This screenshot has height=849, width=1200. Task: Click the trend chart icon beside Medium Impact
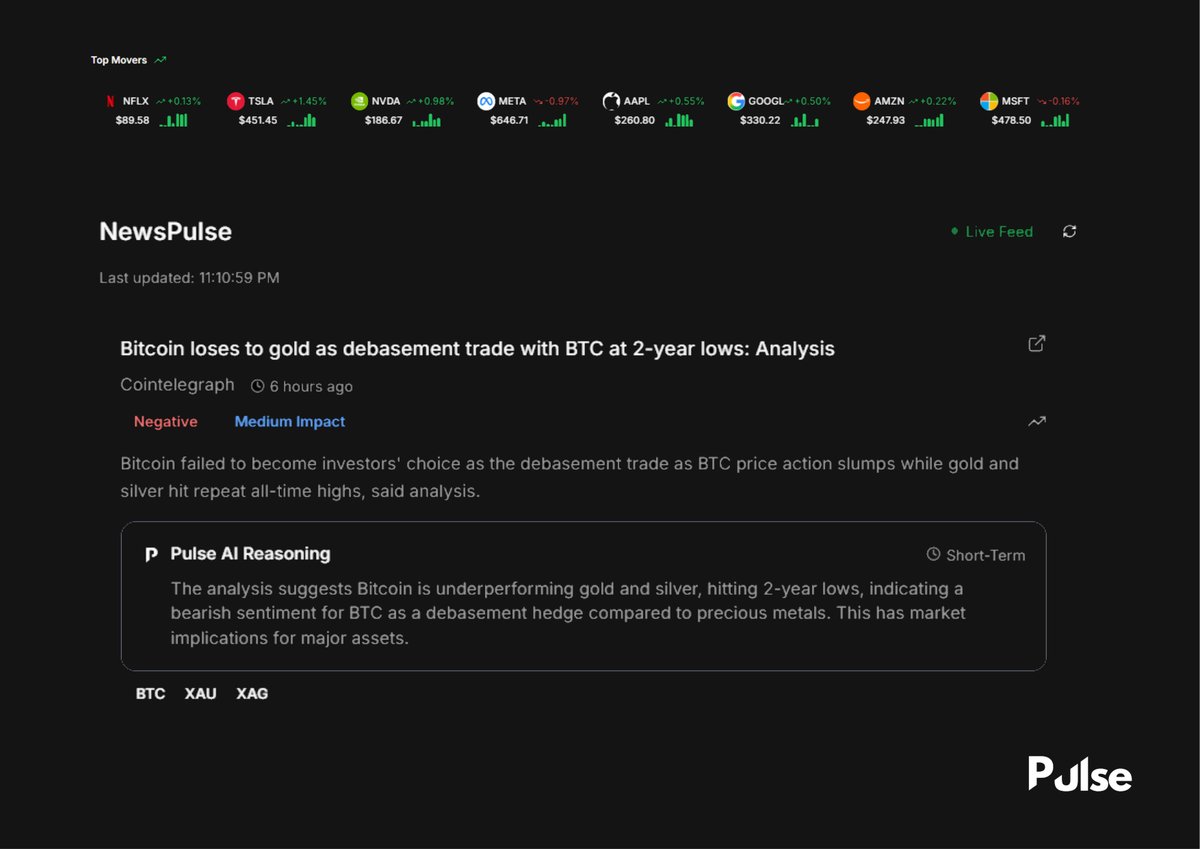(x=1037, y=422)
